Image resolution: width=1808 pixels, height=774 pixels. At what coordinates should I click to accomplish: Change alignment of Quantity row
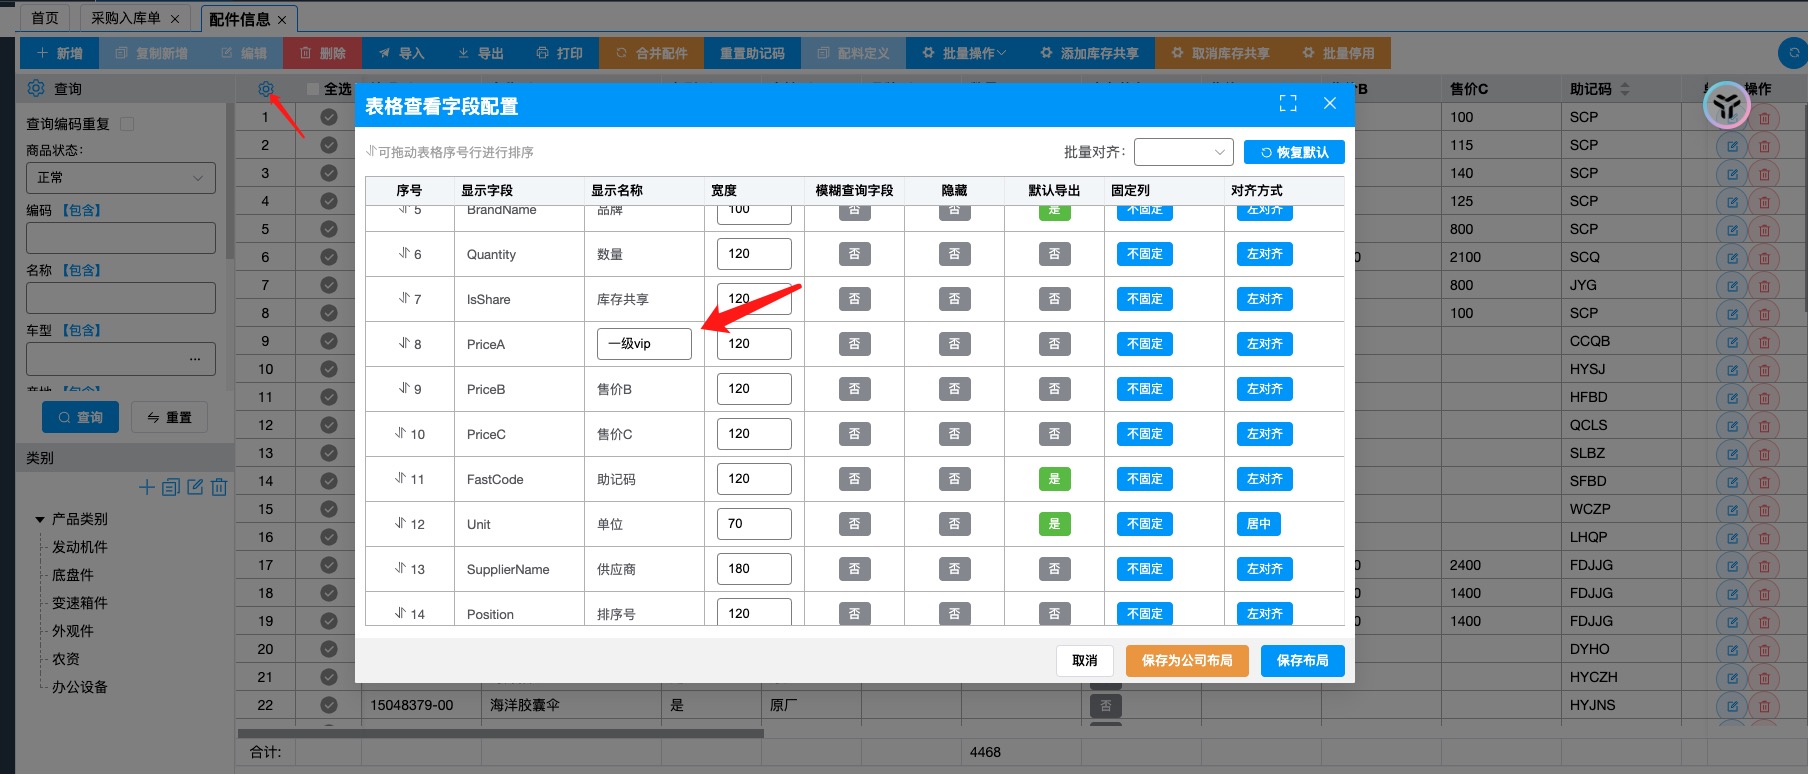pos(1264,254)
